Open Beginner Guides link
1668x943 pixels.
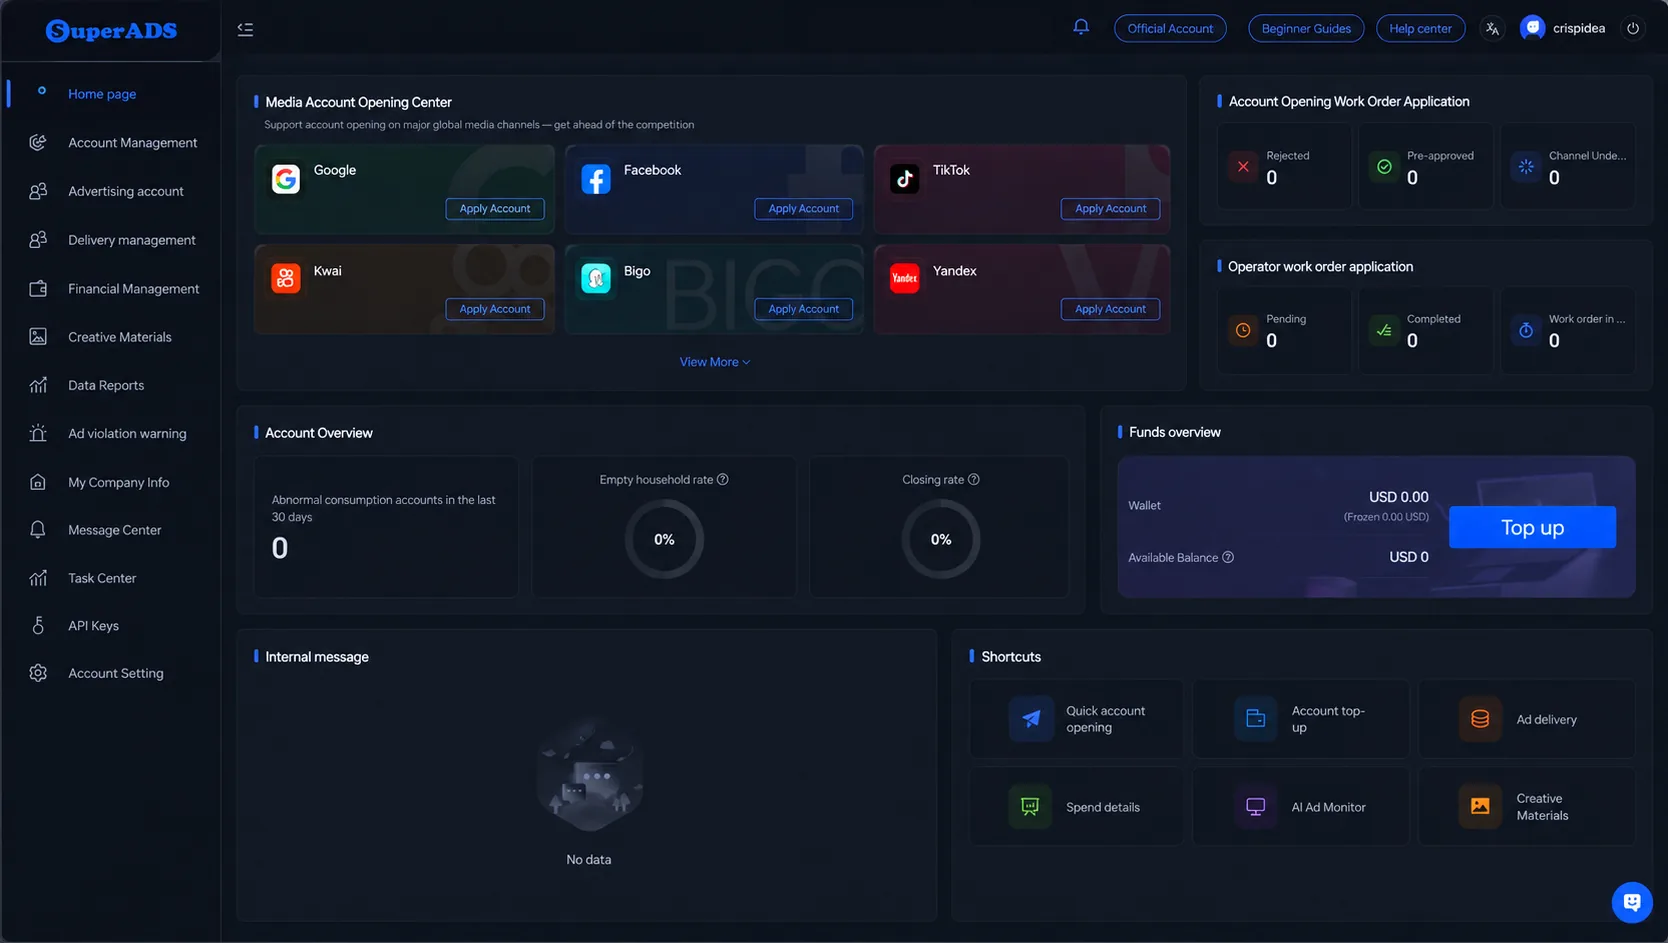click(1306, 28)
